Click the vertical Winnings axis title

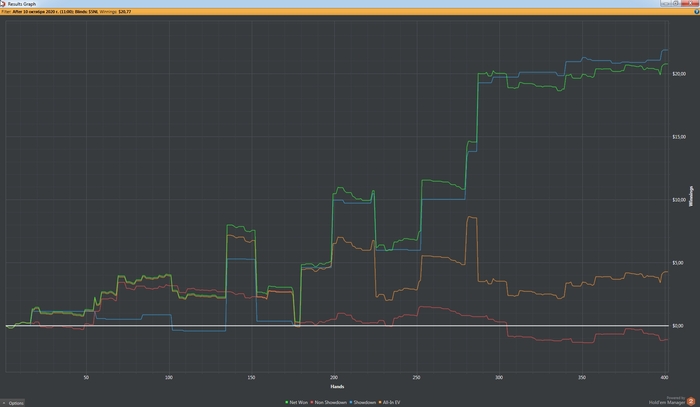tap(692, 196)
